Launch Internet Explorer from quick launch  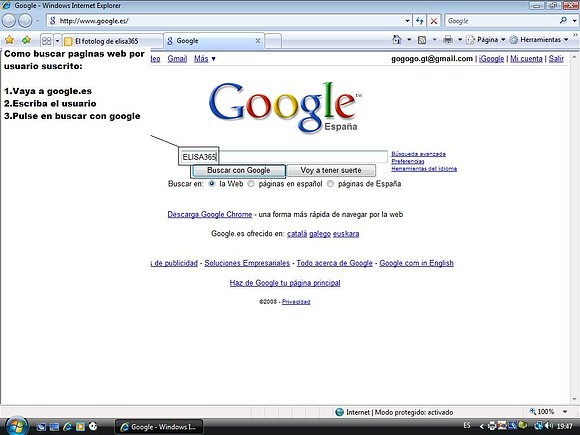(67, 426)
